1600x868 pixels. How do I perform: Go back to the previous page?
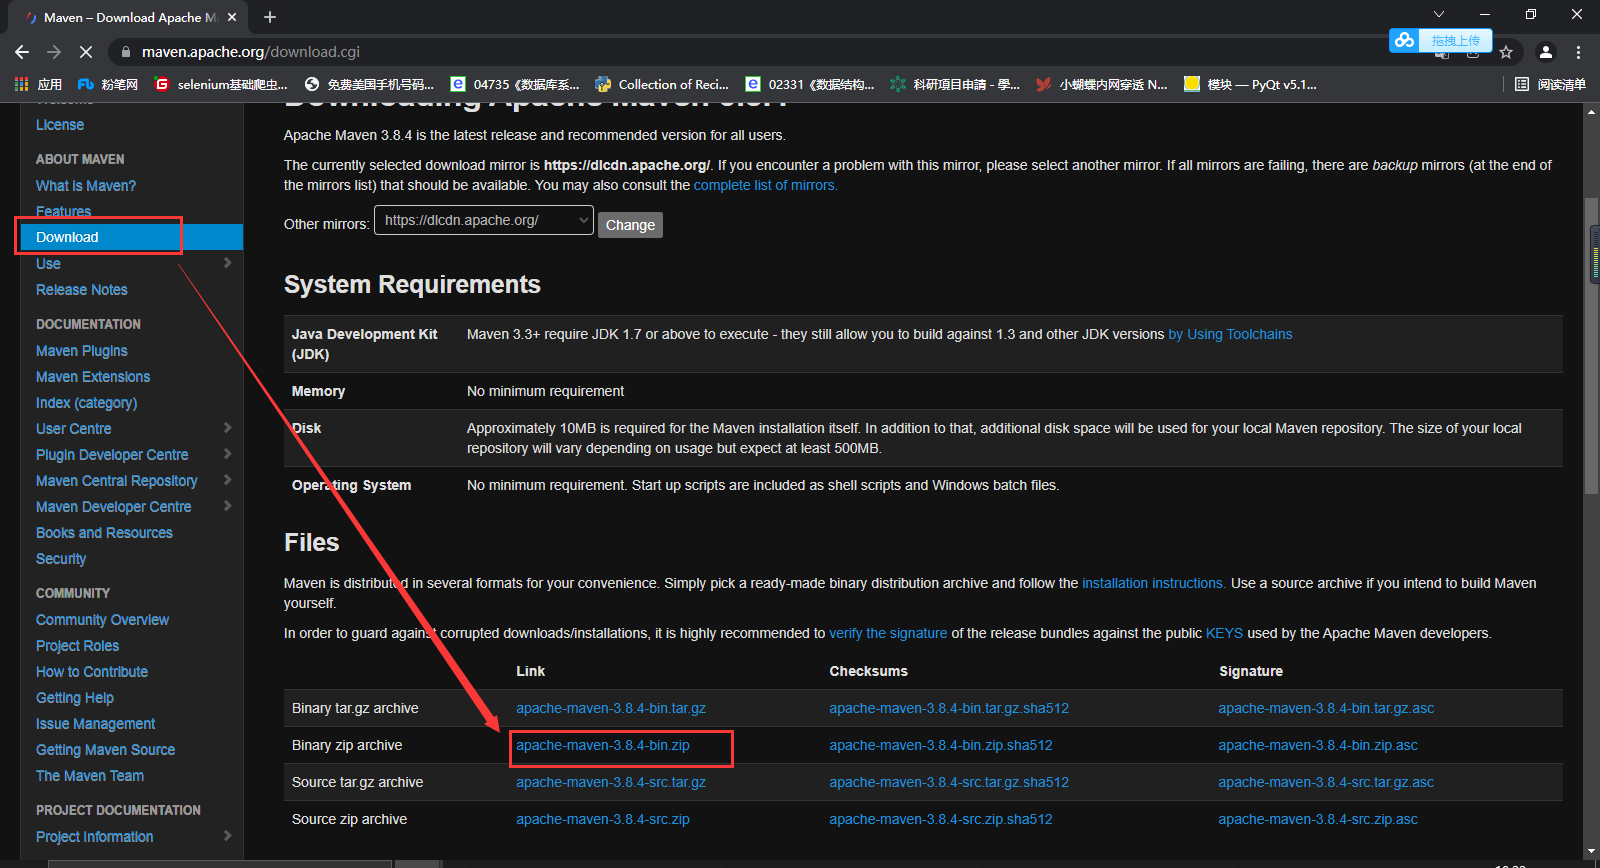click(x=22, y=52)
